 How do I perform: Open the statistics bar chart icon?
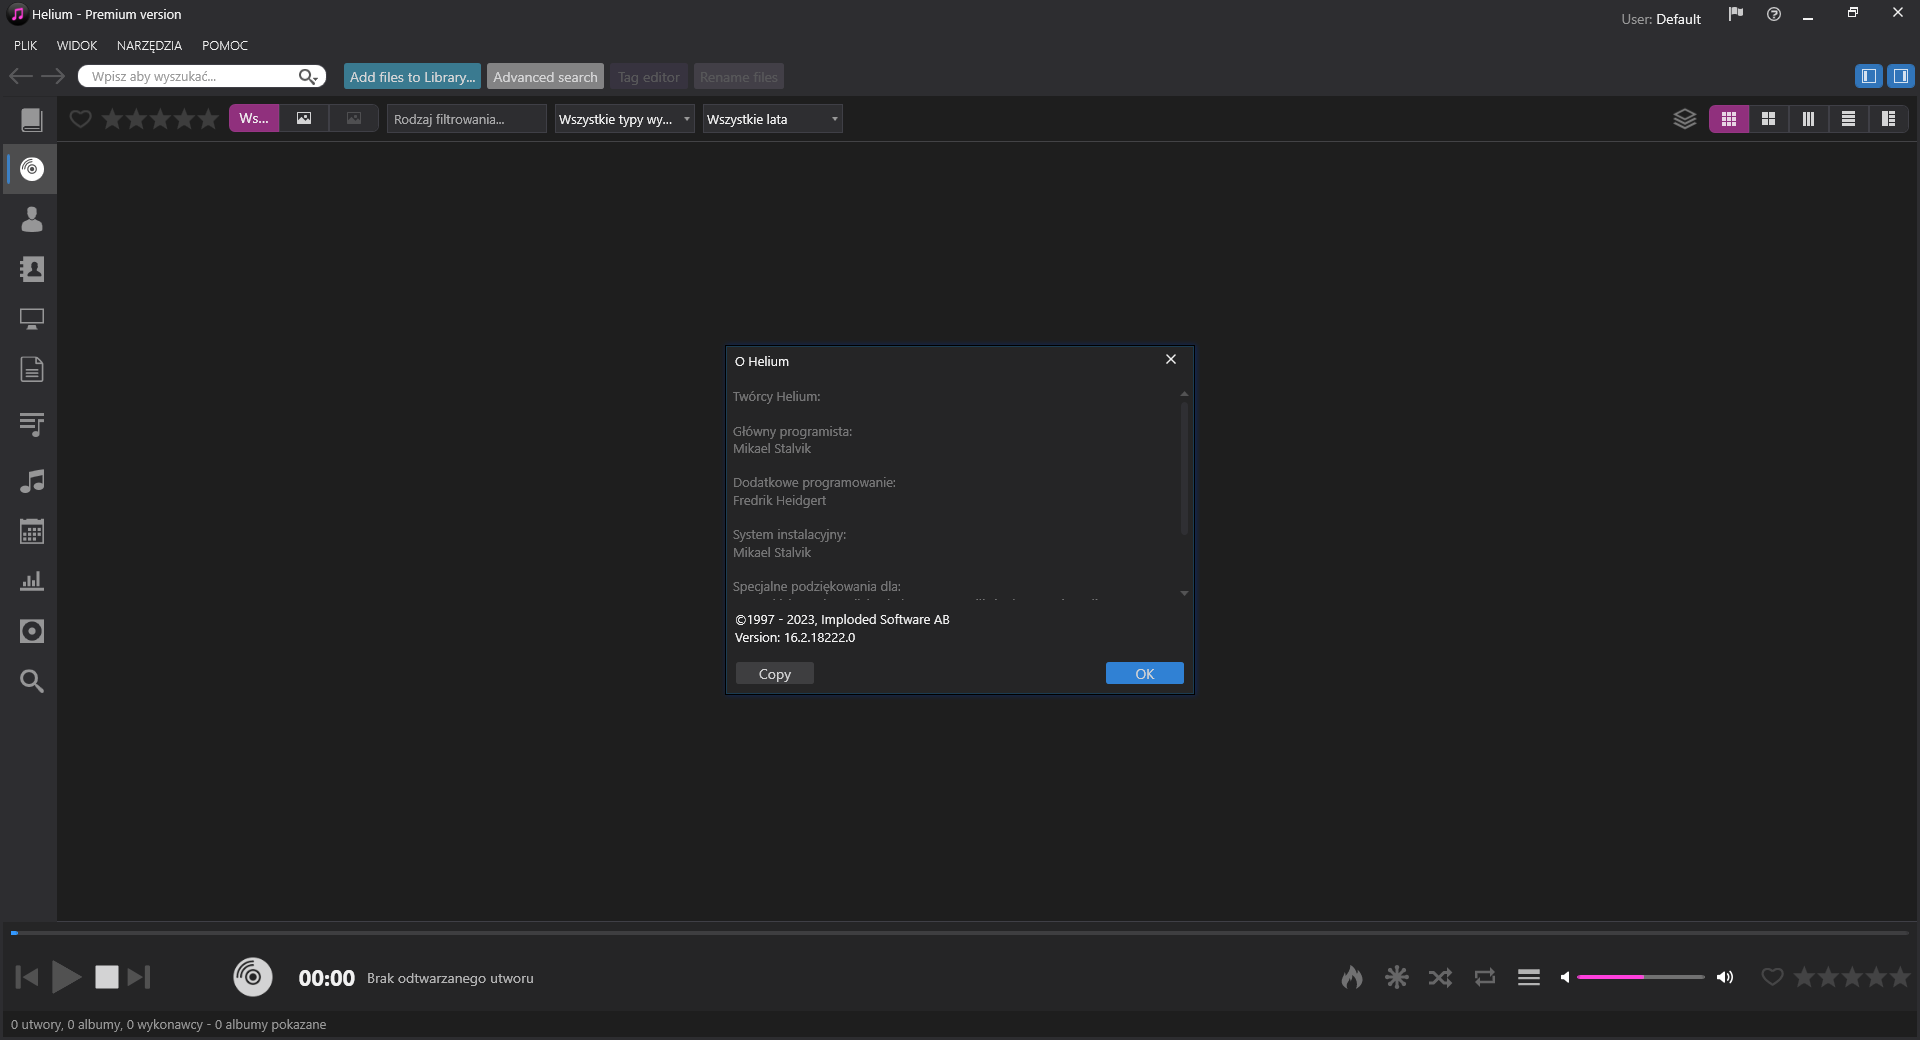[x=32, y=581]
